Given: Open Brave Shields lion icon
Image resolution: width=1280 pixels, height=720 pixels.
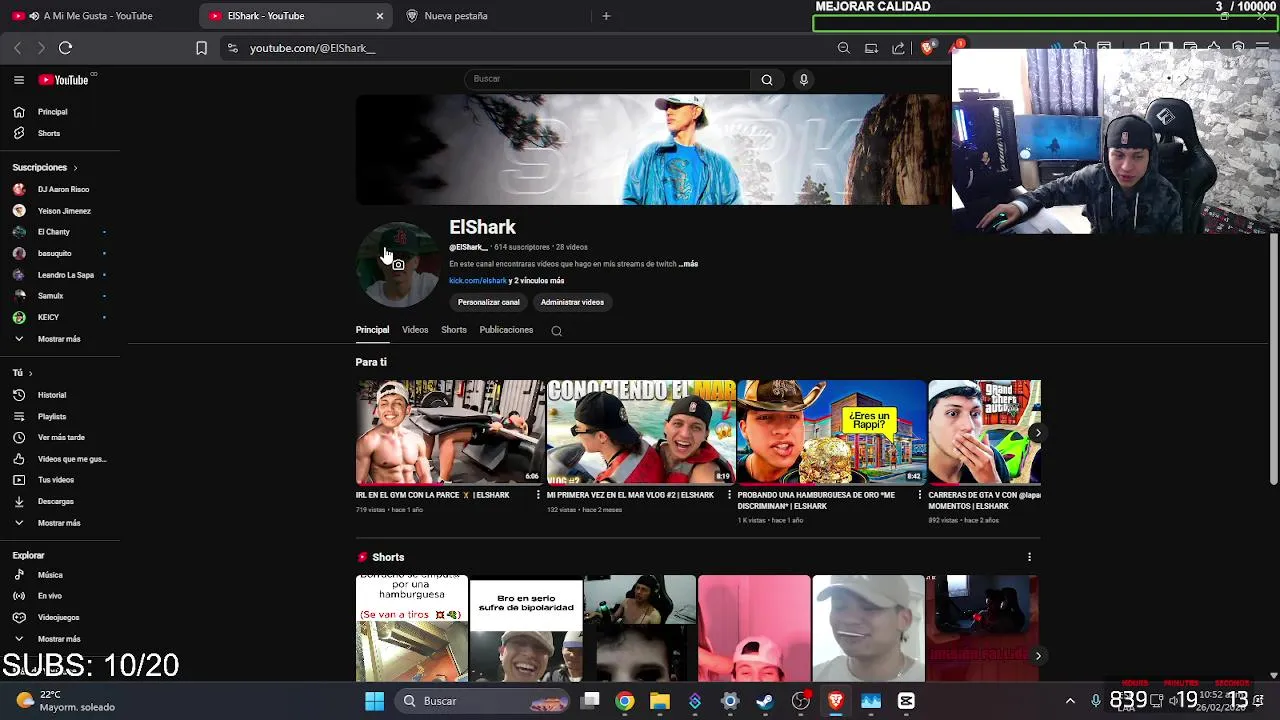Looking at the screenshot, I should (928, 48).
